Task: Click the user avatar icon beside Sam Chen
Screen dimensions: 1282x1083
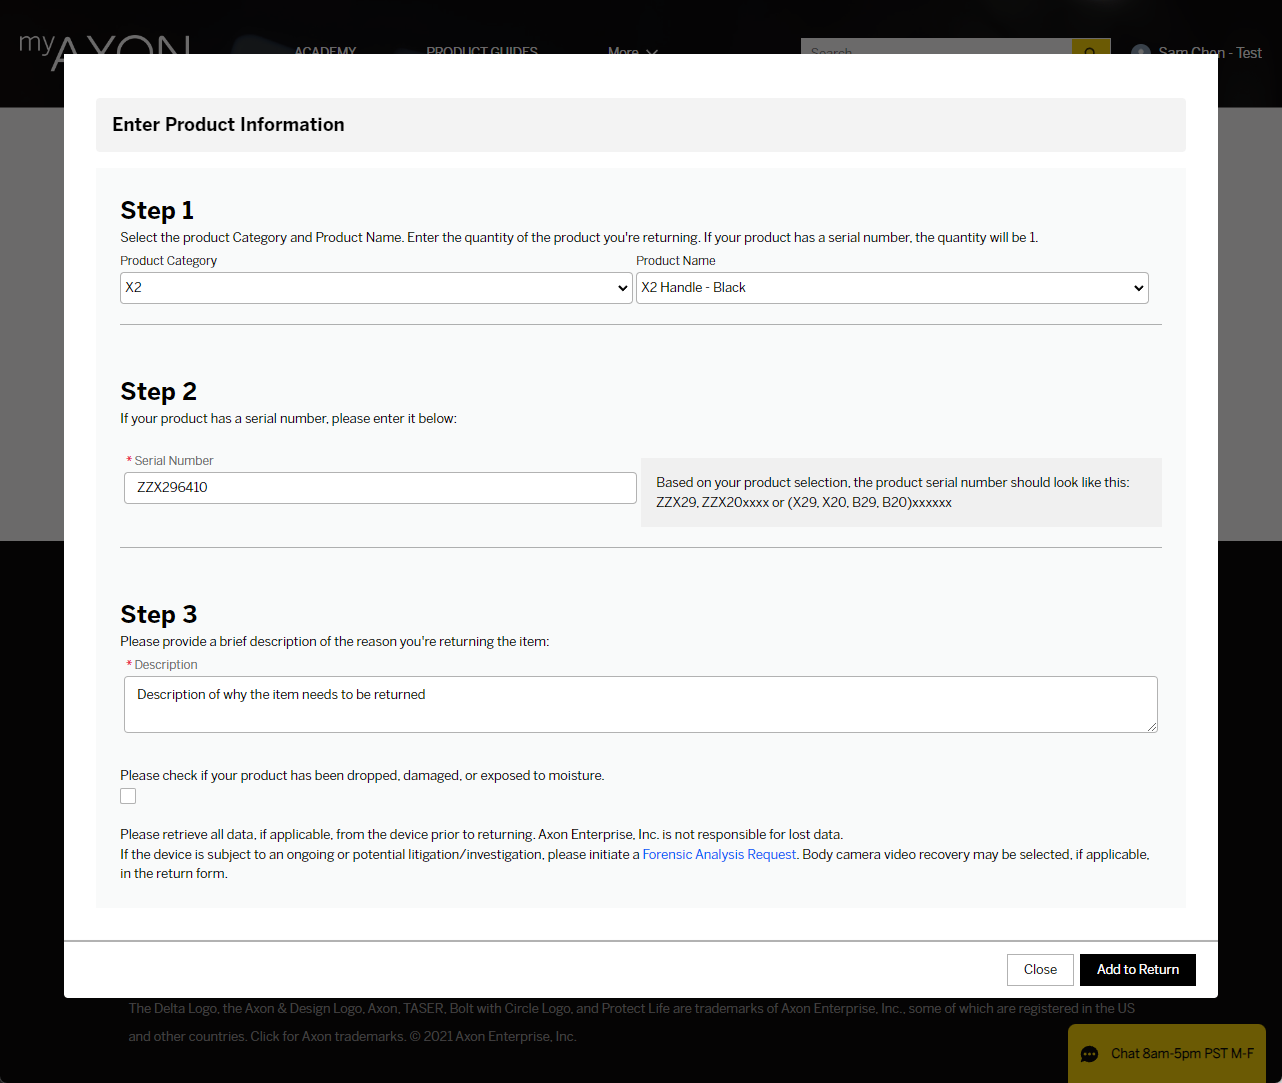Action: (1140, 51)
